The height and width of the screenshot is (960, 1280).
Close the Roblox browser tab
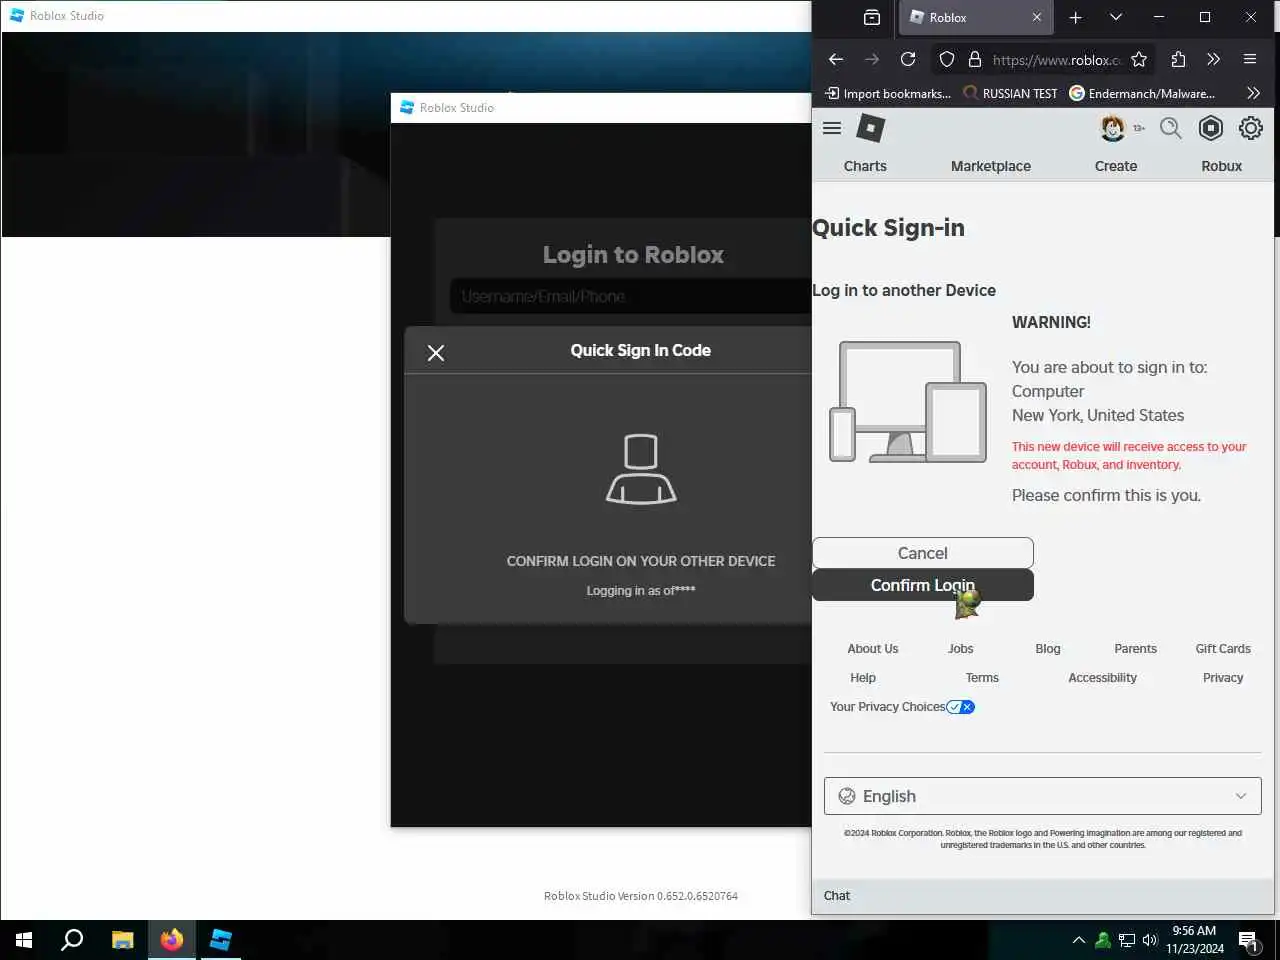click(x=1037, y=17)
